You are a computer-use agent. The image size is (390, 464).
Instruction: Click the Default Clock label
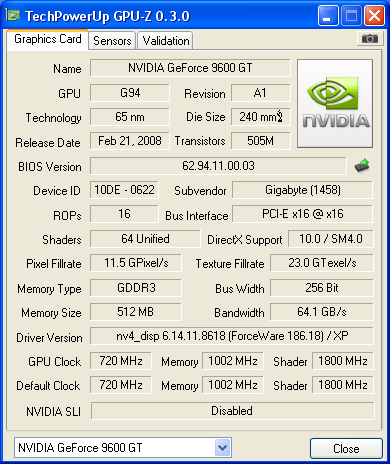coord(48,386)
